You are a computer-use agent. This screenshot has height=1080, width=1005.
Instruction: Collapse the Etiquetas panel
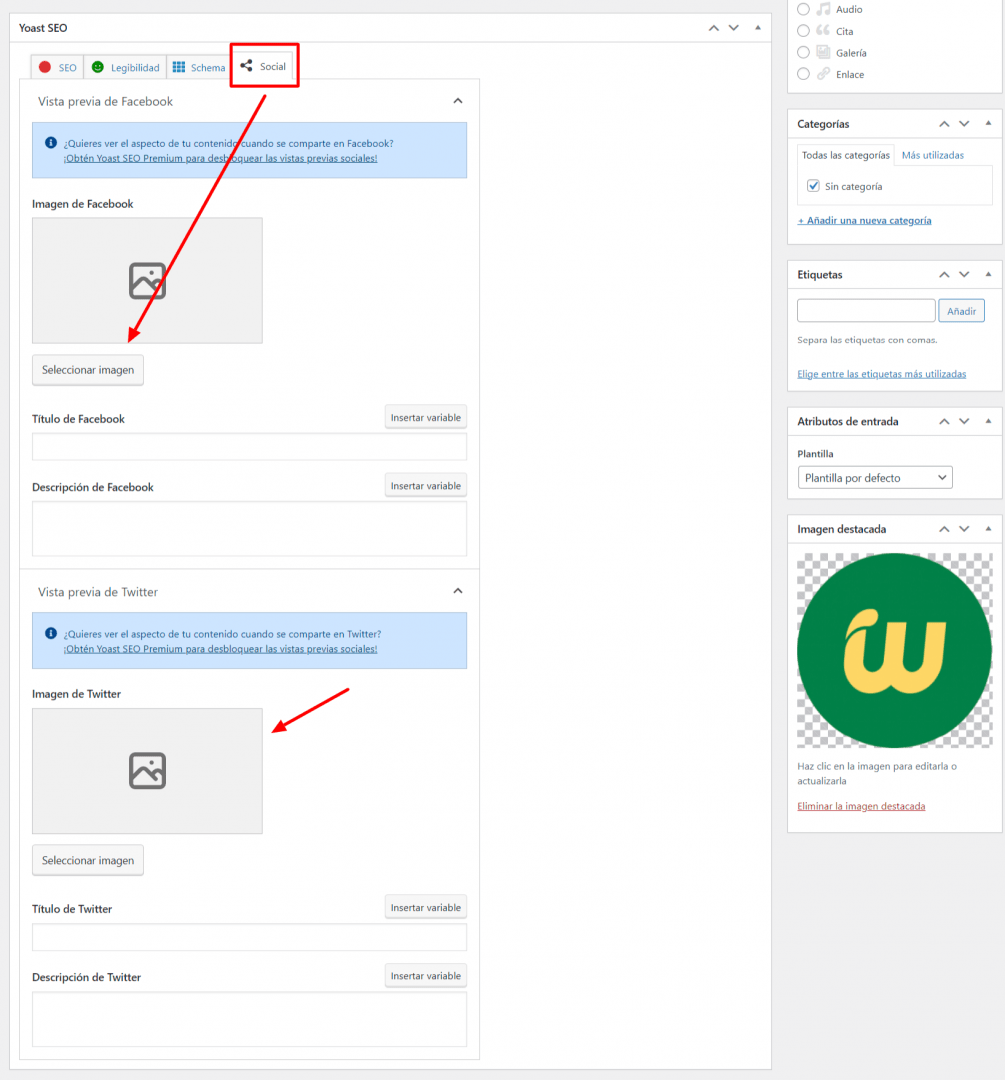988,274
